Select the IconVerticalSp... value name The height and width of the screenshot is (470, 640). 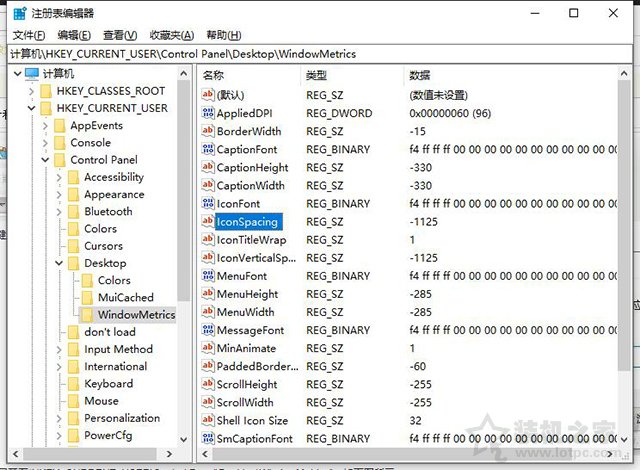256,258
